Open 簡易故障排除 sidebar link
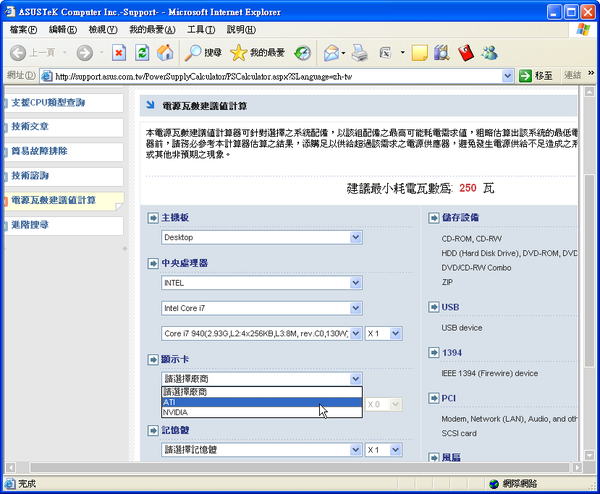Viewport: 600px width, 494px height. click(x=39, y=151)
